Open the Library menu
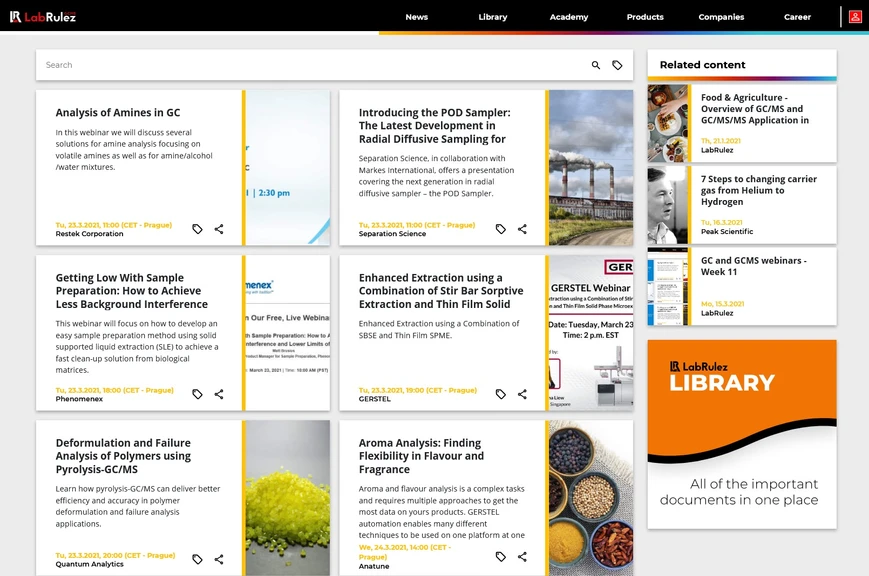This screenshot has height=576, width=869. click(x=493, y=17)
